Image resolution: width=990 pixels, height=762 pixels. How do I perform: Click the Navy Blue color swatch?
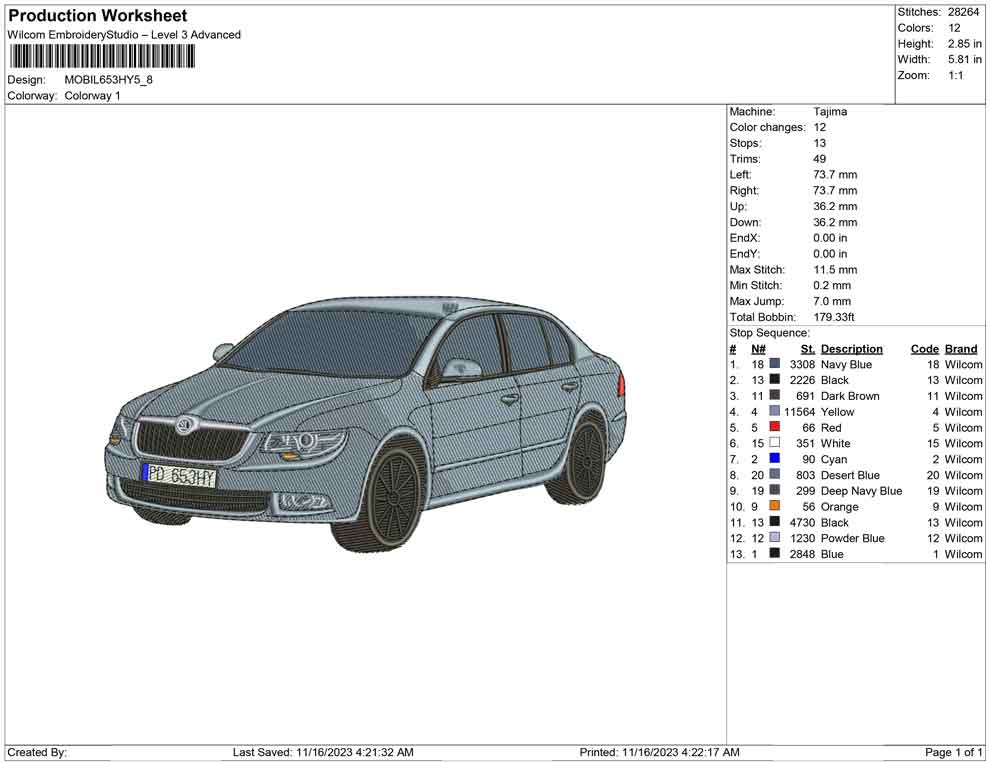click(x=775, y=365)
